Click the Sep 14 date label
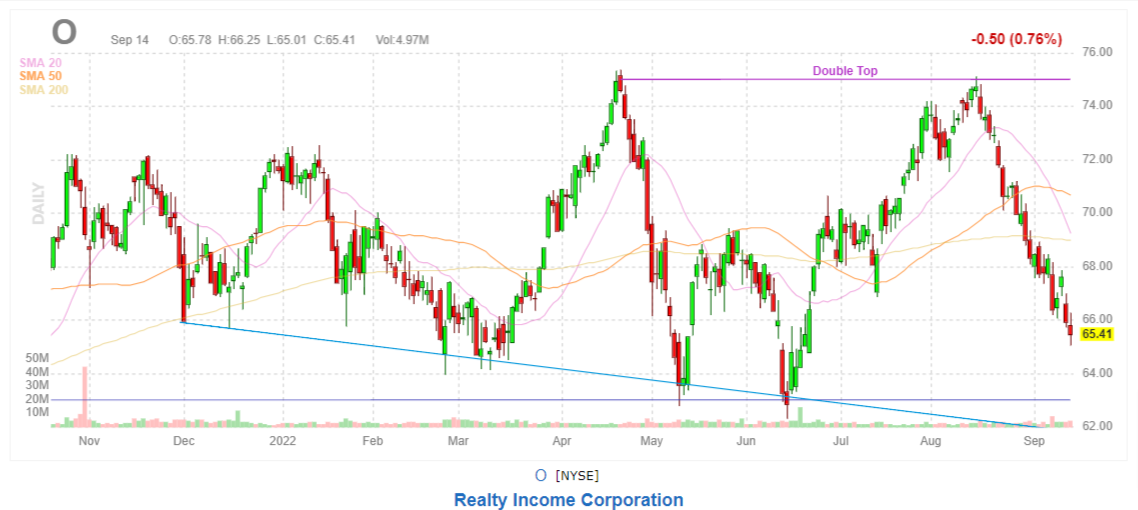 coord(129,40)
